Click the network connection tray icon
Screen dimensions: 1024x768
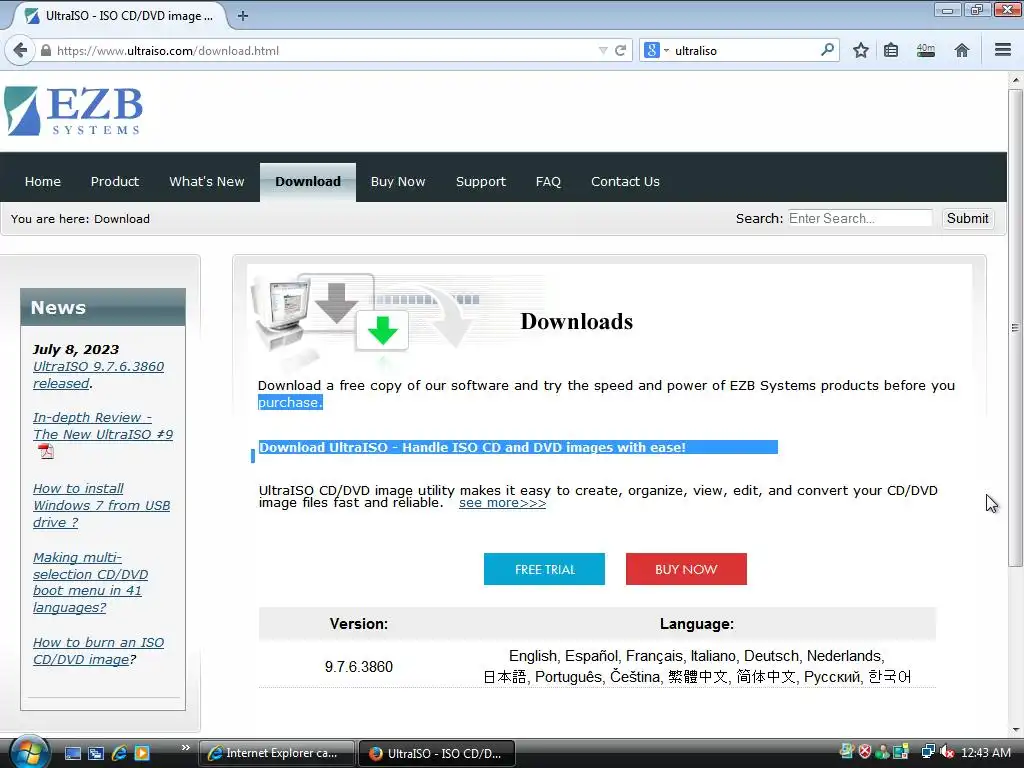(927, 752)
